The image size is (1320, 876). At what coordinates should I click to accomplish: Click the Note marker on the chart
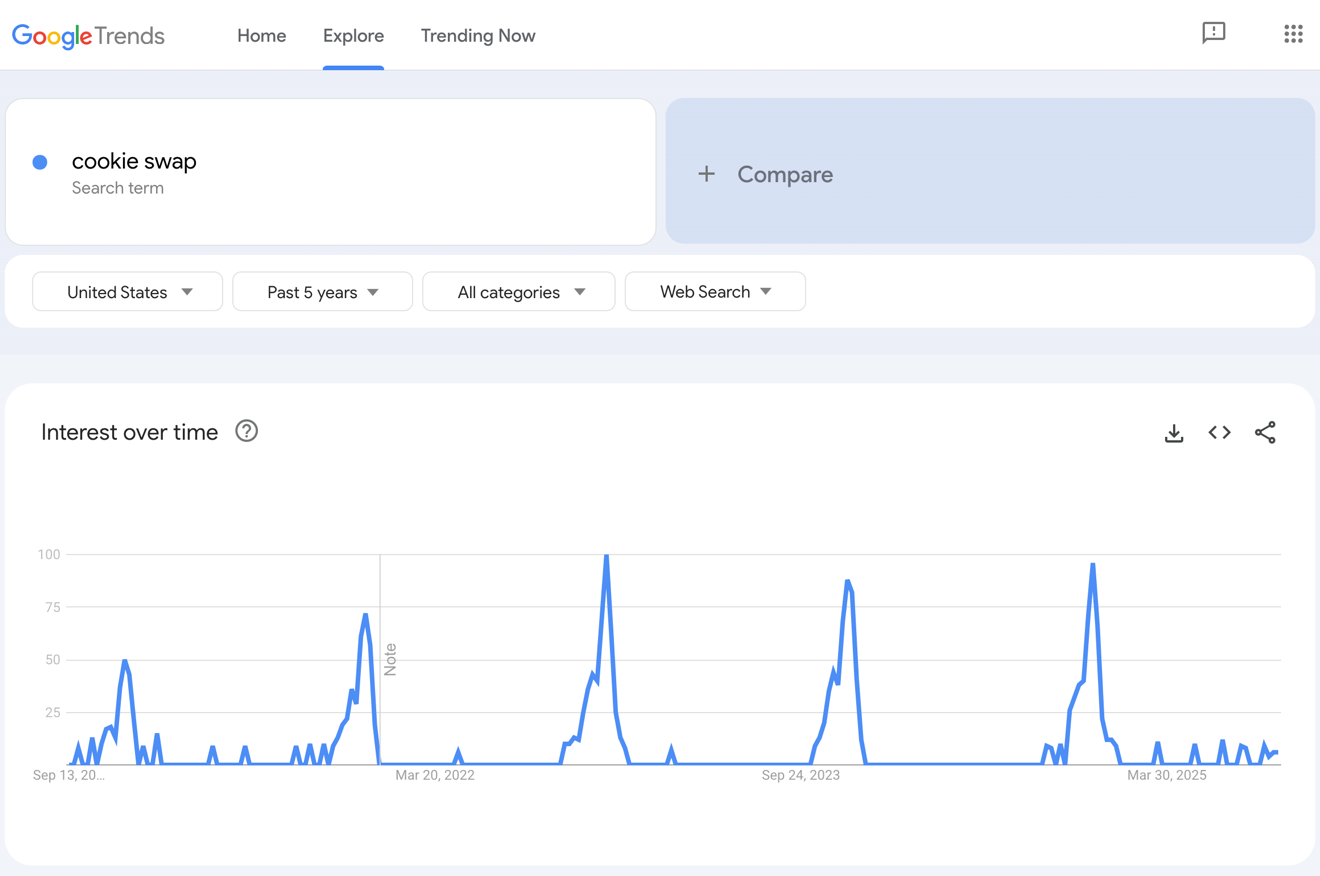pyautogui.click(x=390, y=660)
